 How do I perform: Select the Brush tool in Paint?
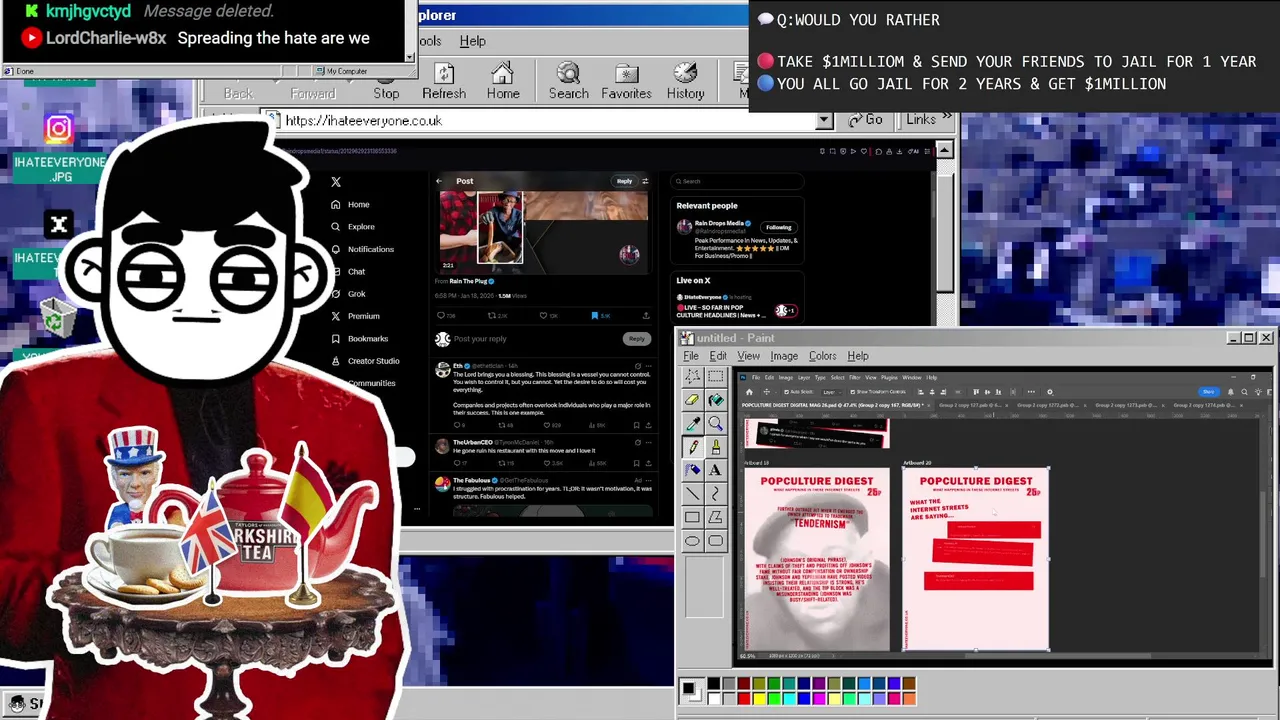715,447
